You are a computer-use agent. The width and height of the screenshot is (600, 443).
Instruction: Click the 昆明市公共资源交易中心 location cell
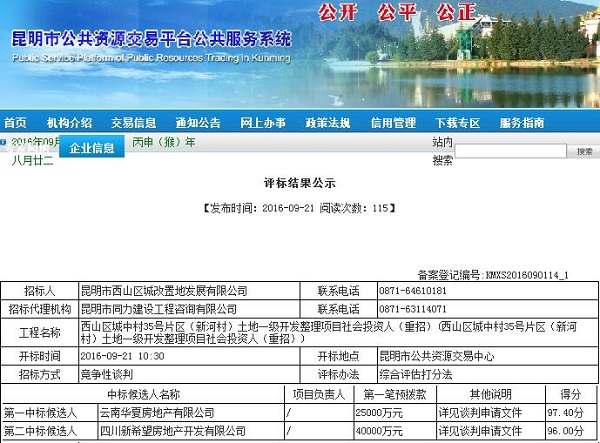435,357
